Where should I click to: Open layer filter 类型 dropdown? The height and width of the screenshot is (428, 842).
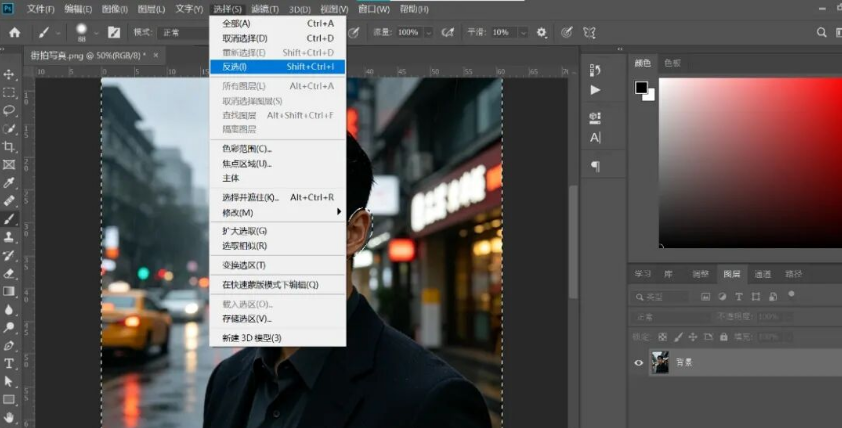pos(660,296)
